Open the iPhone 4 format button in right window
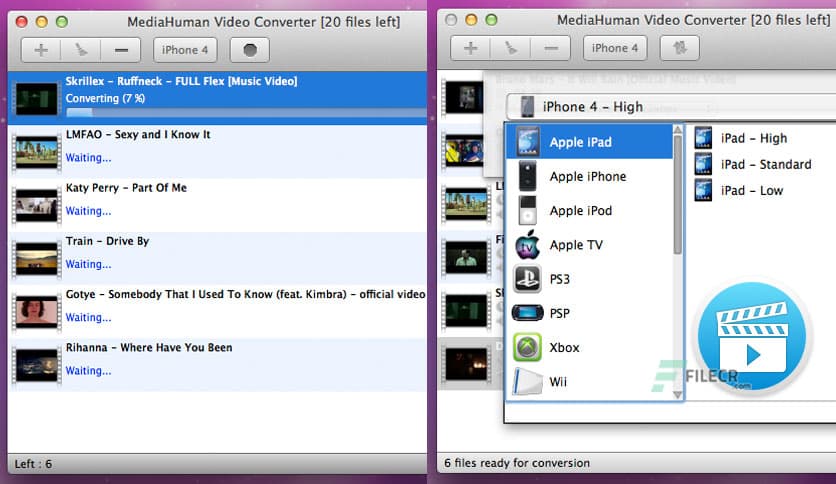This screenshot has width=836, height=484. coord(615,48)
